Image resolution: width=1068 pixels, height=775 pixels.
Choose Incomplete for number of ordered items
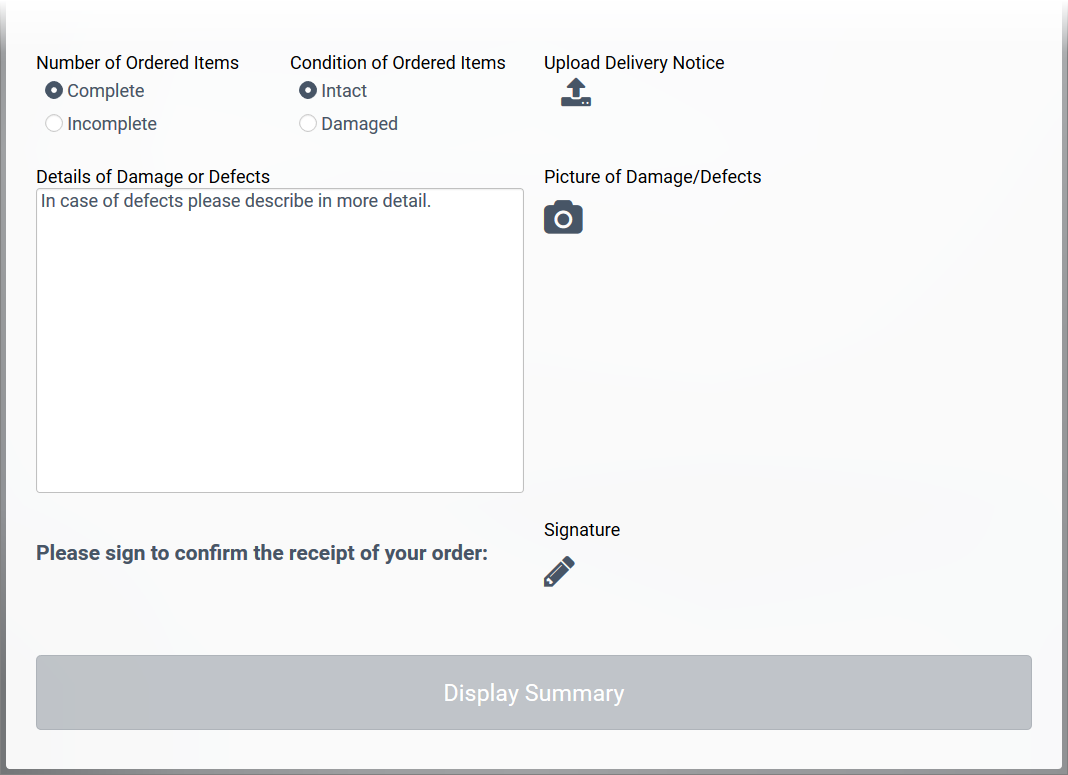(x=53, y=123)
